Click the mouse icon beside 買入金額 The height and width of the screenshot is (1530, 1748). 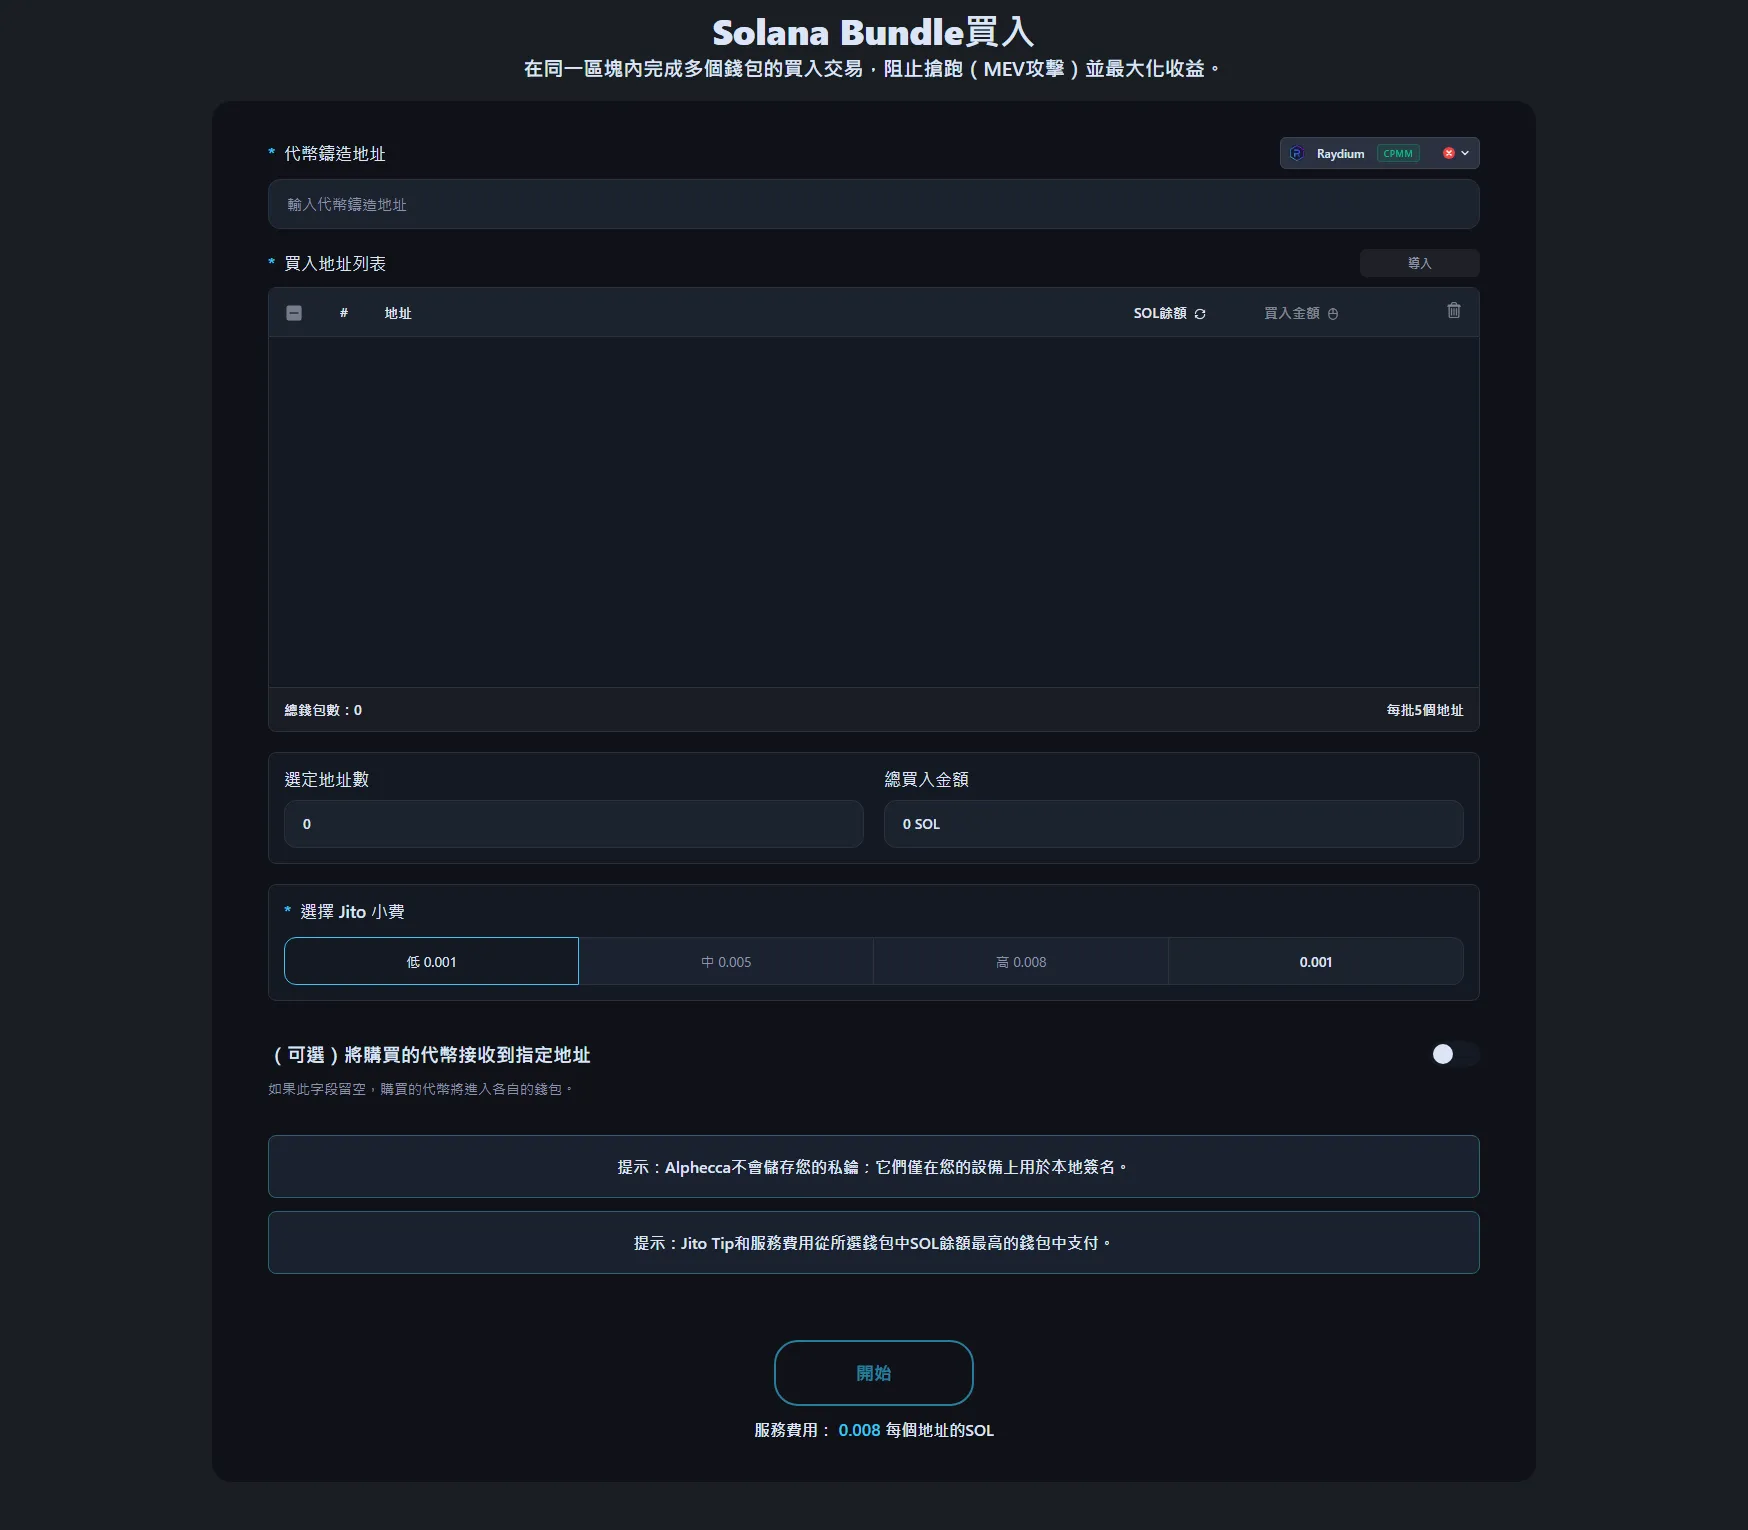point(1333,314)
